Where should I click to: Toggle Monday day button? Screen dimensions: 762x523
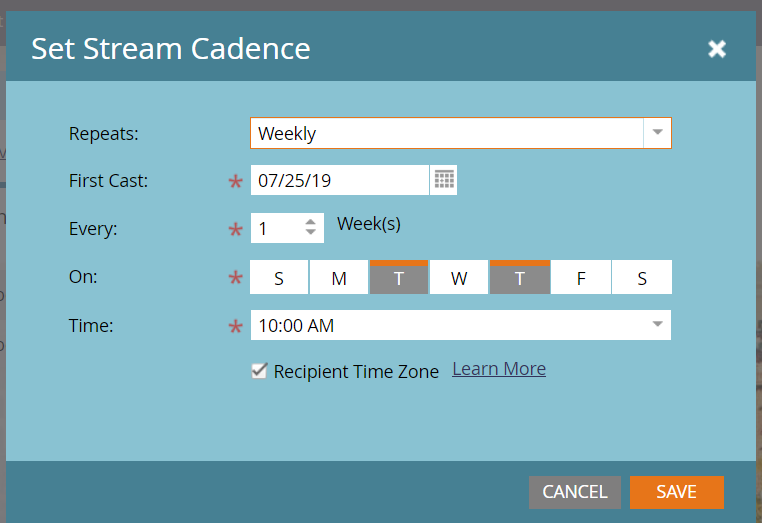click(x=339, y=278)
